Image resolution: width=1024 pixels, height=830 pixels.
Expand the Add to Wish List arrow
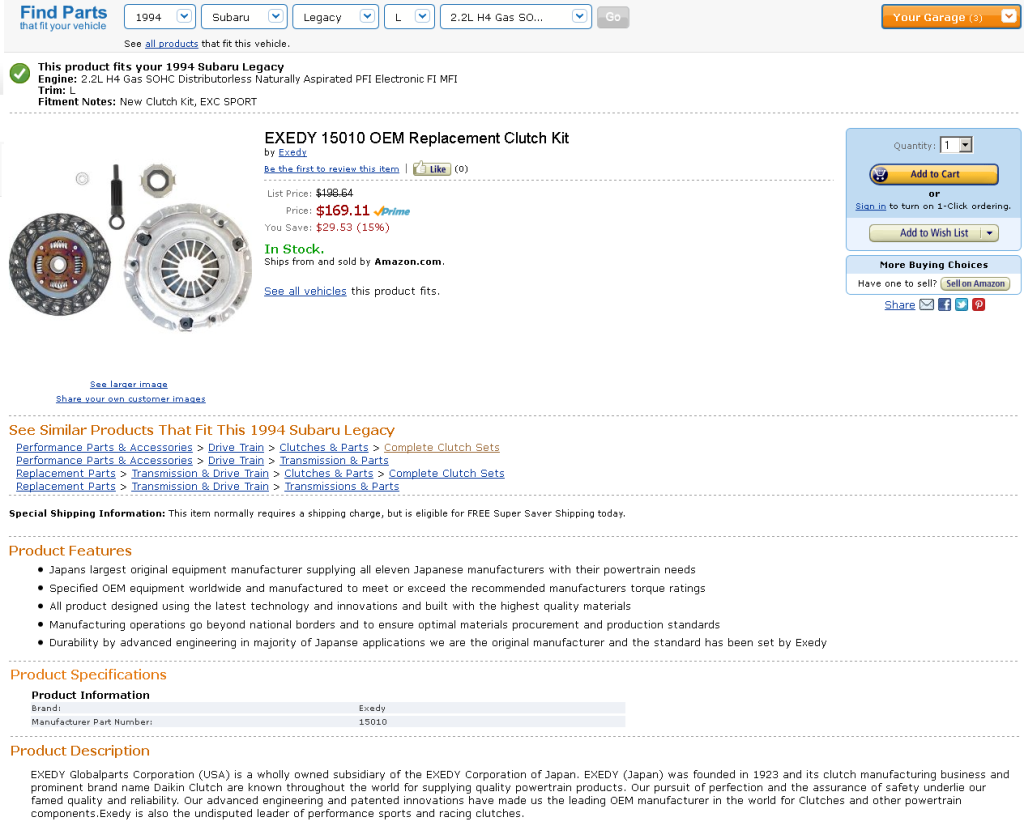click(x=990, y=233)
